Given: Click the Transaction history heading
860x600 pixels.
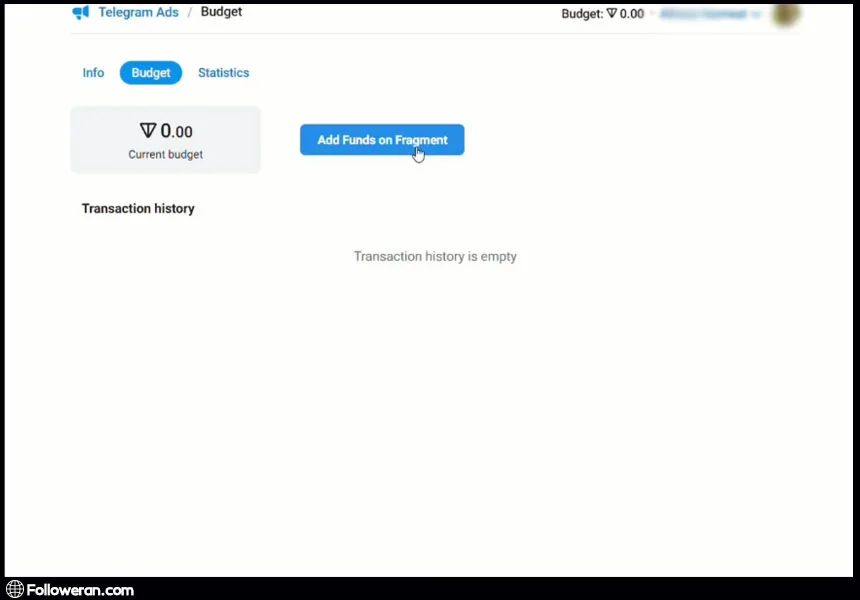Looking at the screenshot, I should (x=138, y=209).
